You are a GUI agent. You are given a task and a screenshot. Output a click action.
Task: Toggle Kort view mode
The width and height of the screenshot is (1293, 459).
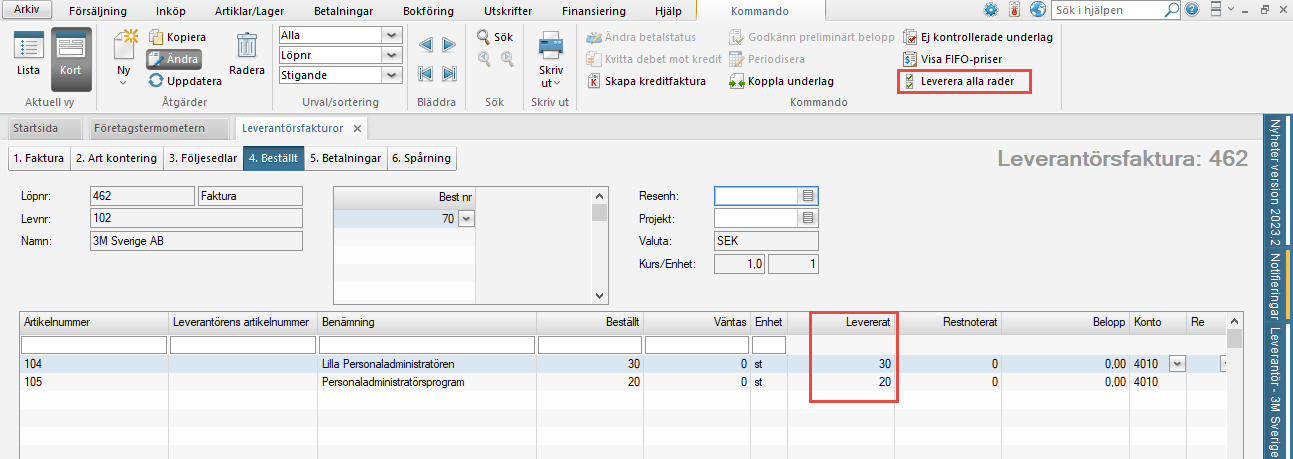pos(70,56)
